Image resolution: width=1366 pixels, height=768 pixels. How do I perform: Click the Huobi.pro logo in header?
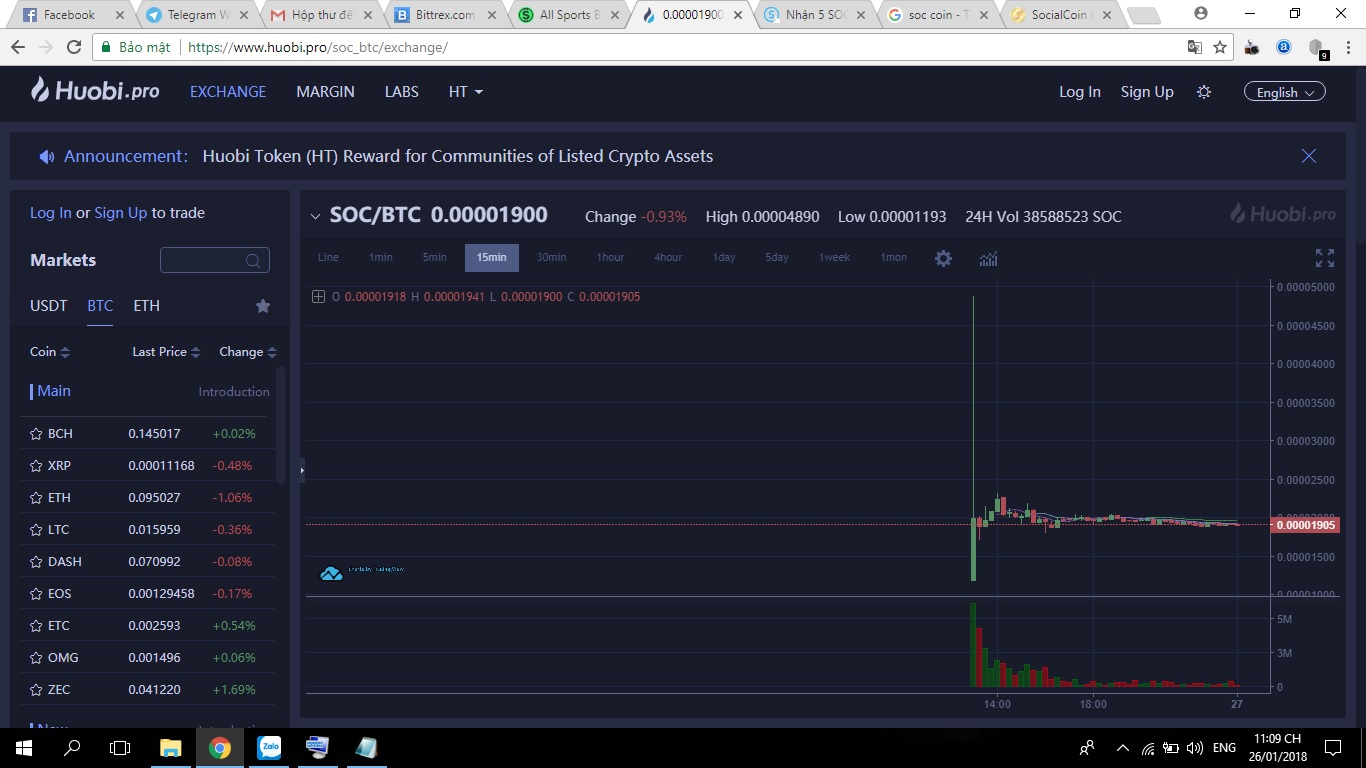pos(95,91)
